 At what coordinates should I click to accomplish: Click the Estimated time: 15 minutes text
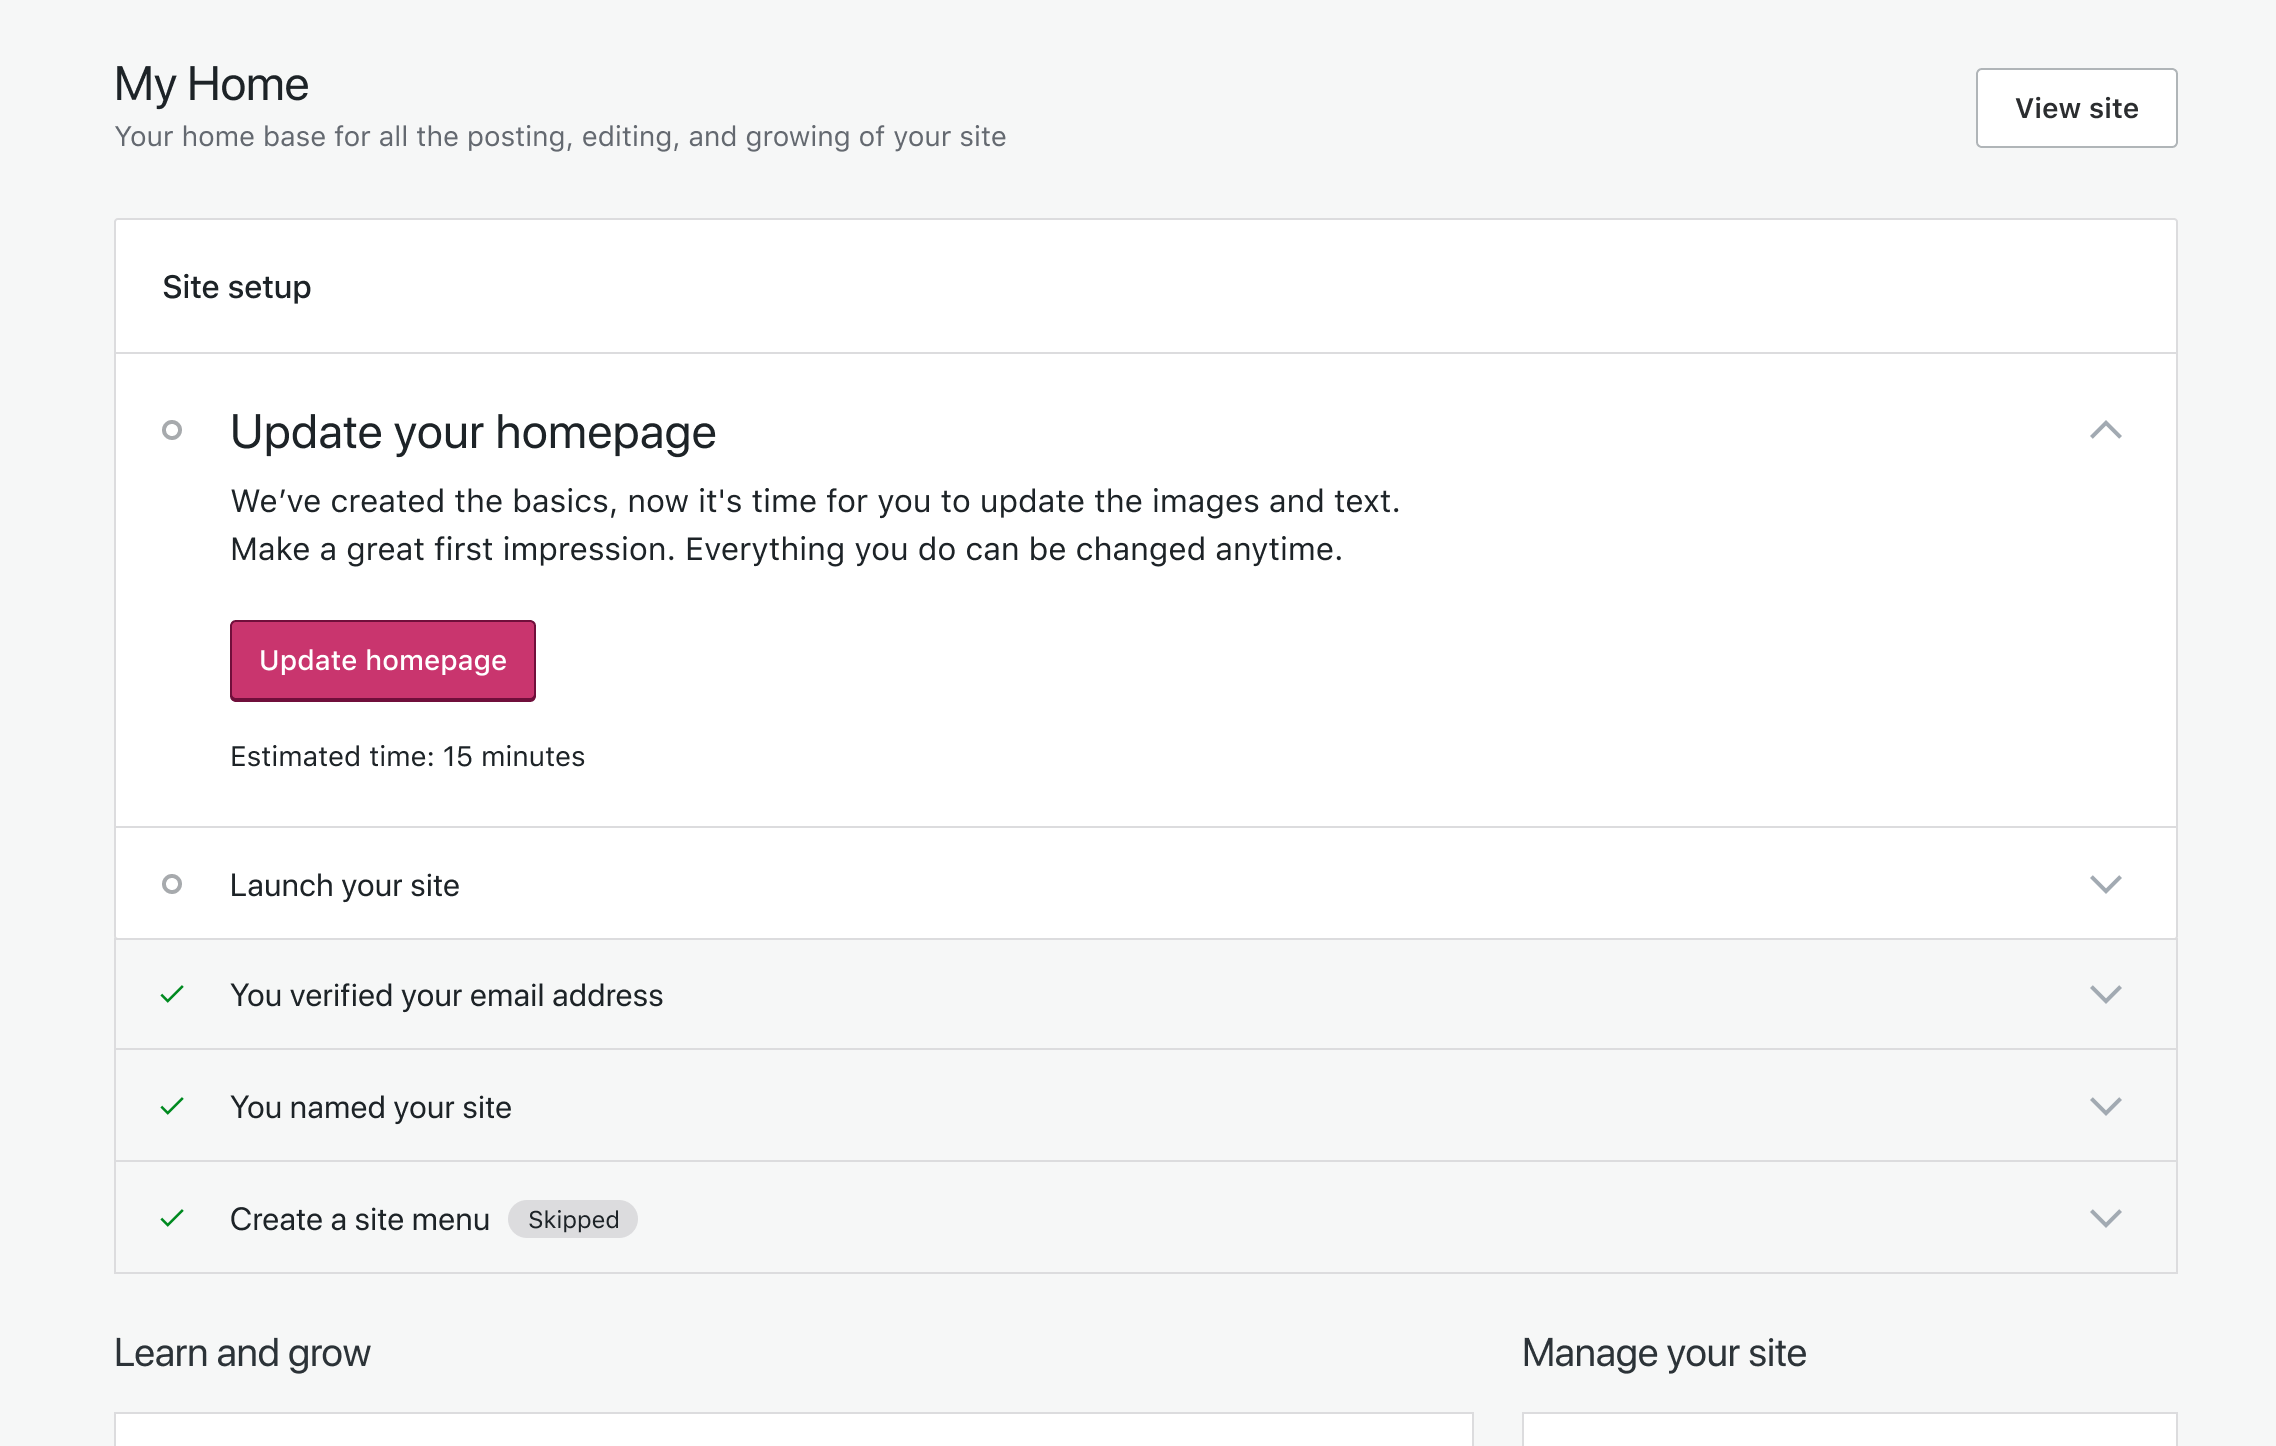pos(407,756)
